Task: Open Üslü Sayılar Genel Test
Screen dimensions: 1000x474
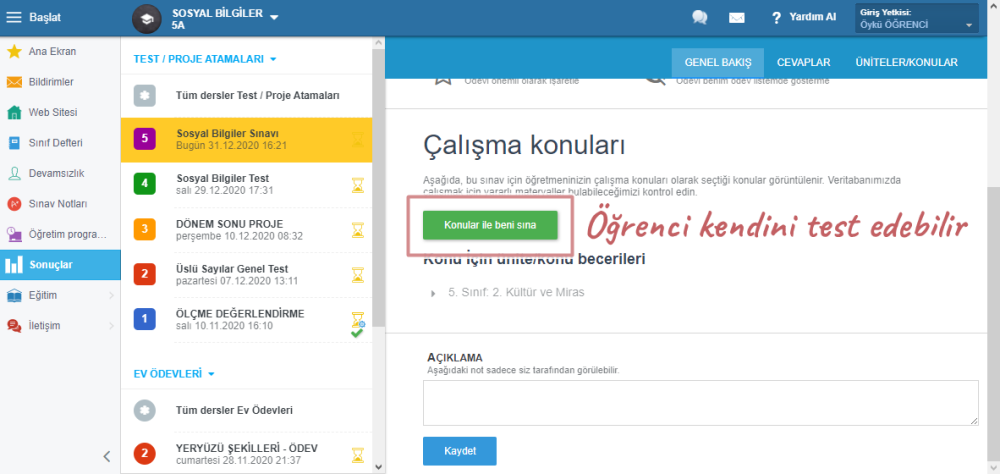Action: 244,275
